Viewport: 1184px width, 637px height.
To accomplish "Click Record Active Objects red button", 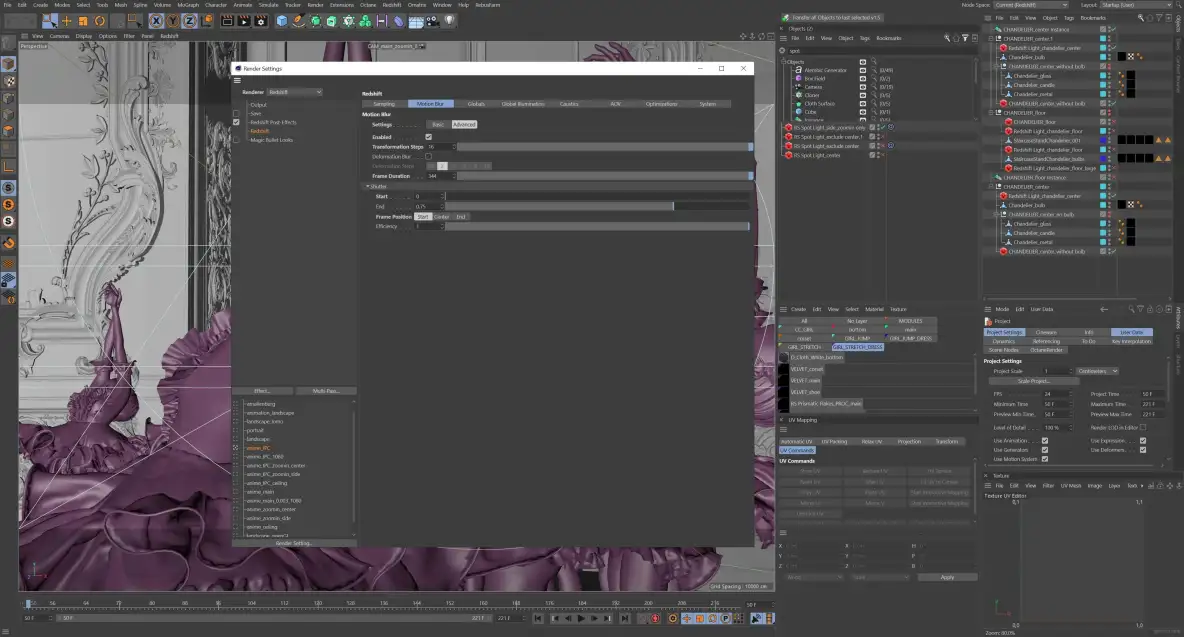I will pyautogui.click(x=655, y=618).
